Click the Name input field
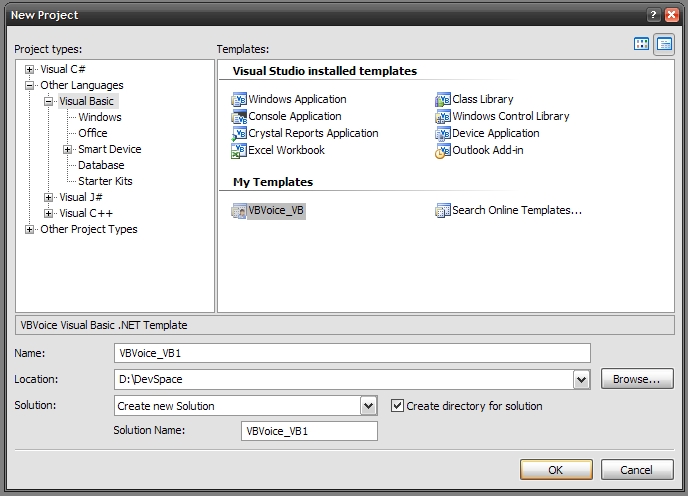Viewport: 688px width, 496px height. (x=352, y=353)
